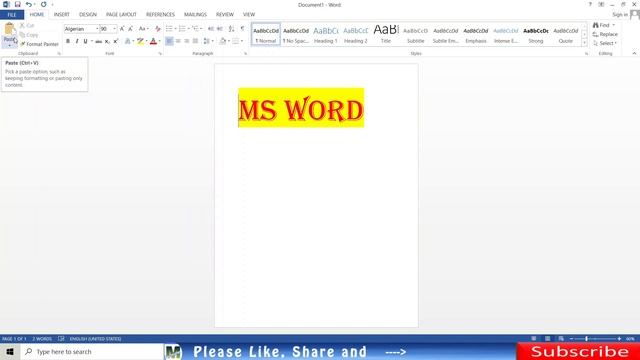Apply strikethrough to the text
Viewport: 640px width, 360px height.
pyautogui.click(x=98, y=41)
